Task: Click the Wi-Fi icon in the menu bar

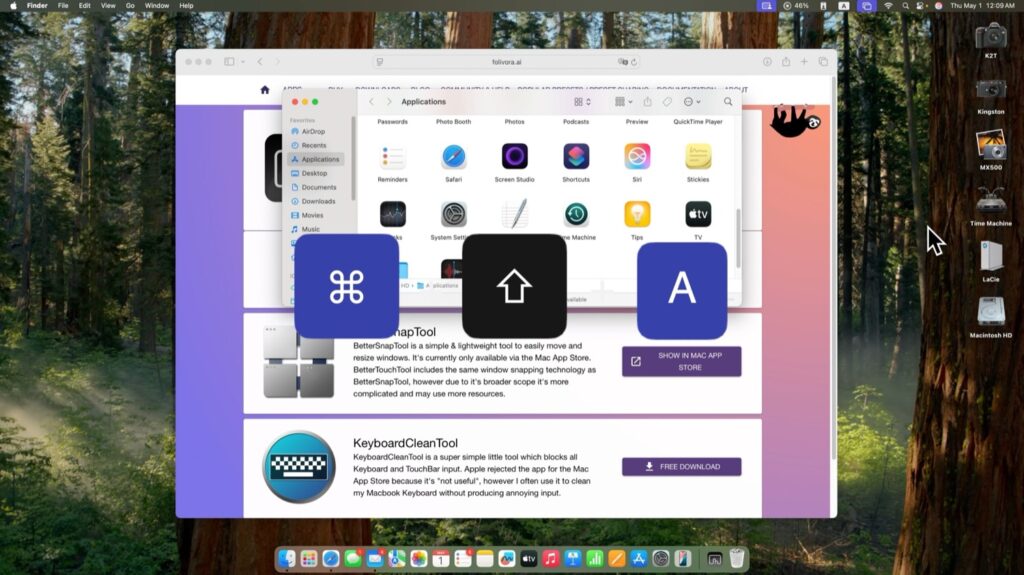Action: tap(888, 5)
